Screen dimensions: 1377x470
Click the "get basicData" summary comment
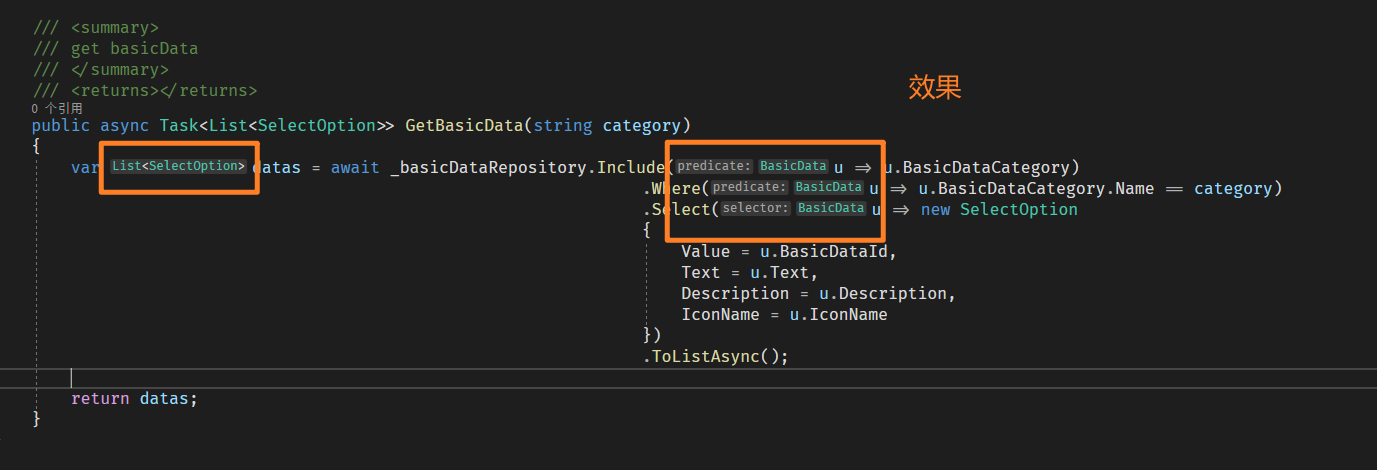(134, 48)
